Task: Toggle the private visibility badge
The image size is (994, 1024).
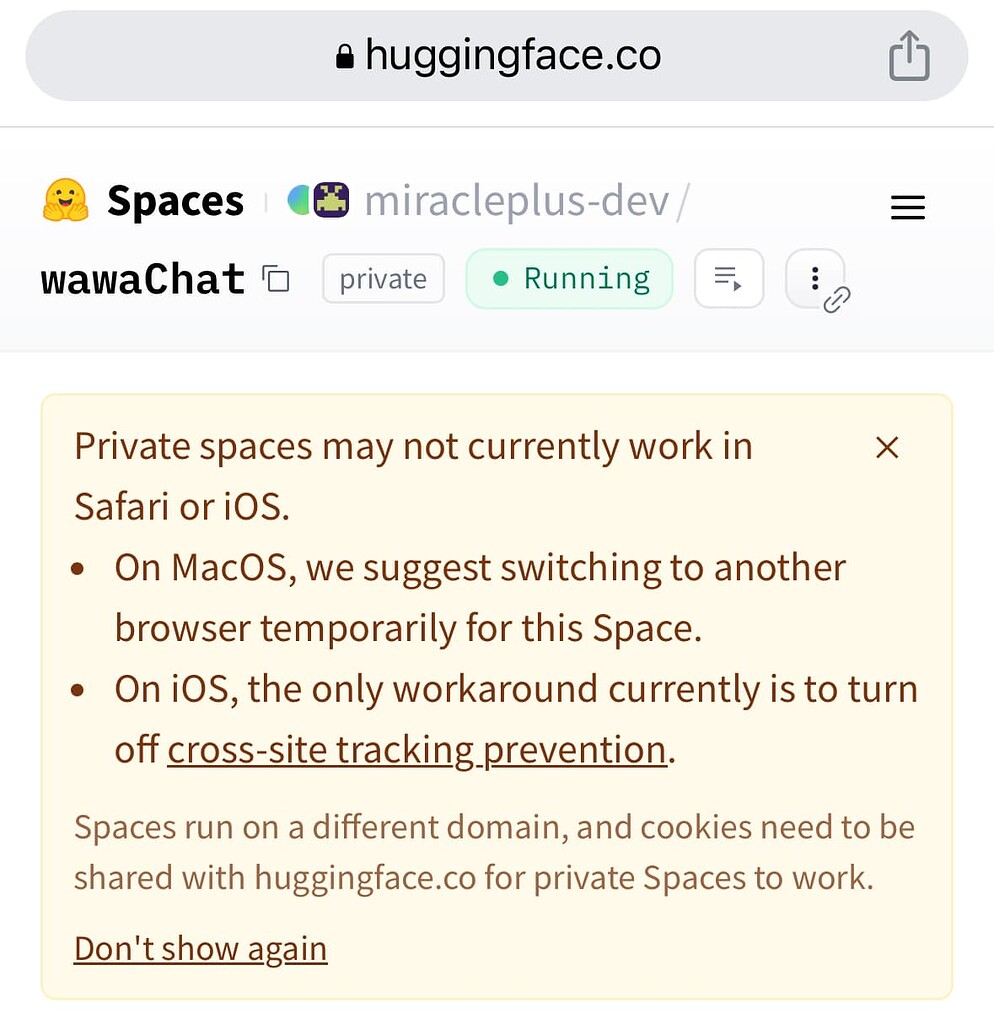Action: click(383, 279)
